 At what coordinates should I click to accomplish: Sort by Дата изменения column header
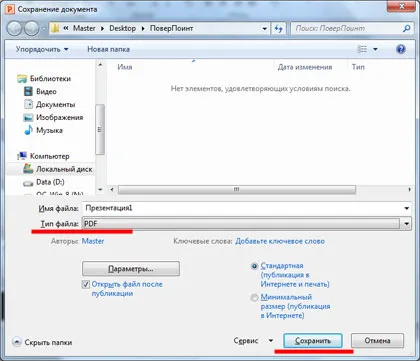click(x=305, y=67)
